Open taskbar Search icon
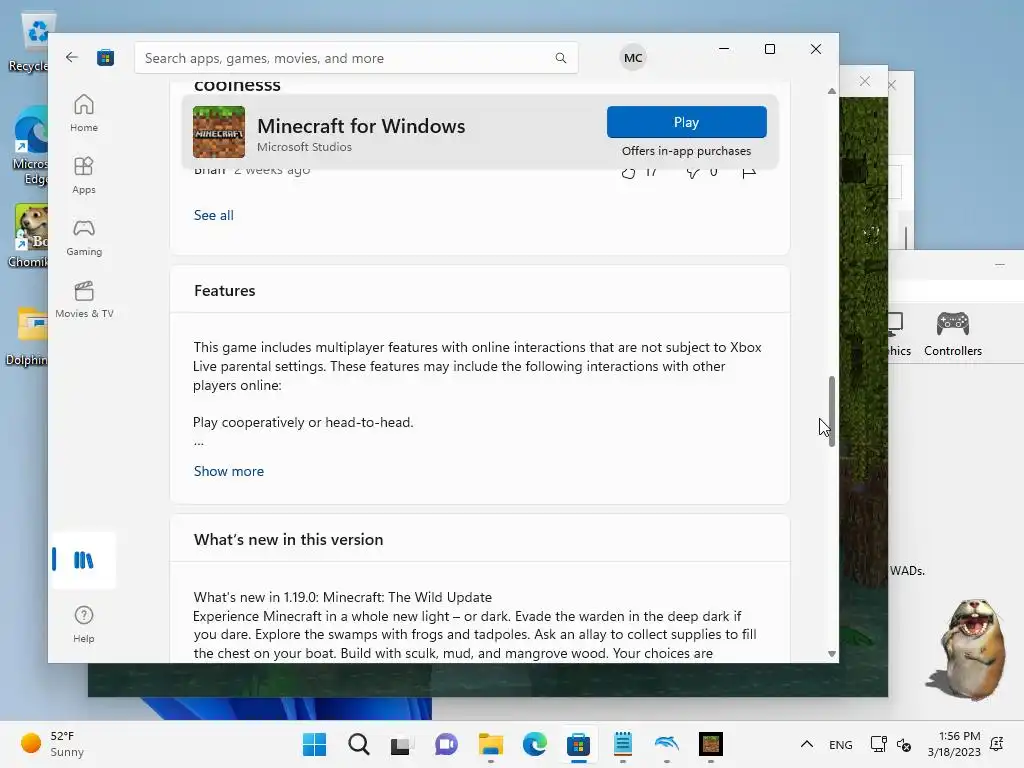This screenshot has width=1024, height=768. 359,744
